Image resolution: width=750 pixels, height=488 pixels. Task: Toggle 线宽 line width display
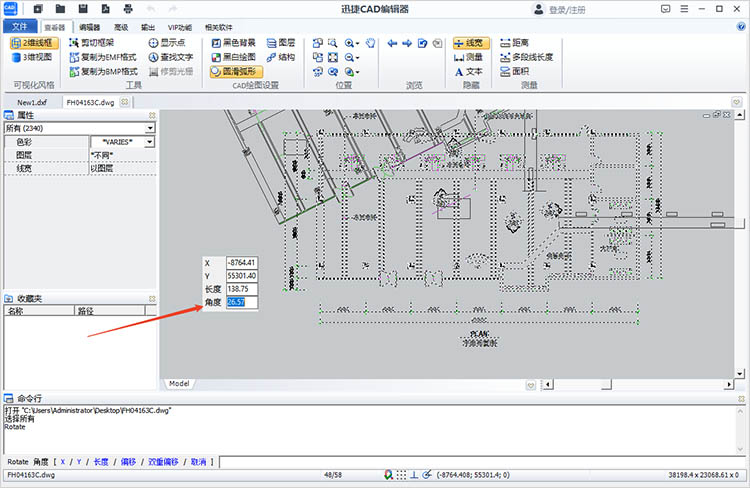click(x=471, y=43)
